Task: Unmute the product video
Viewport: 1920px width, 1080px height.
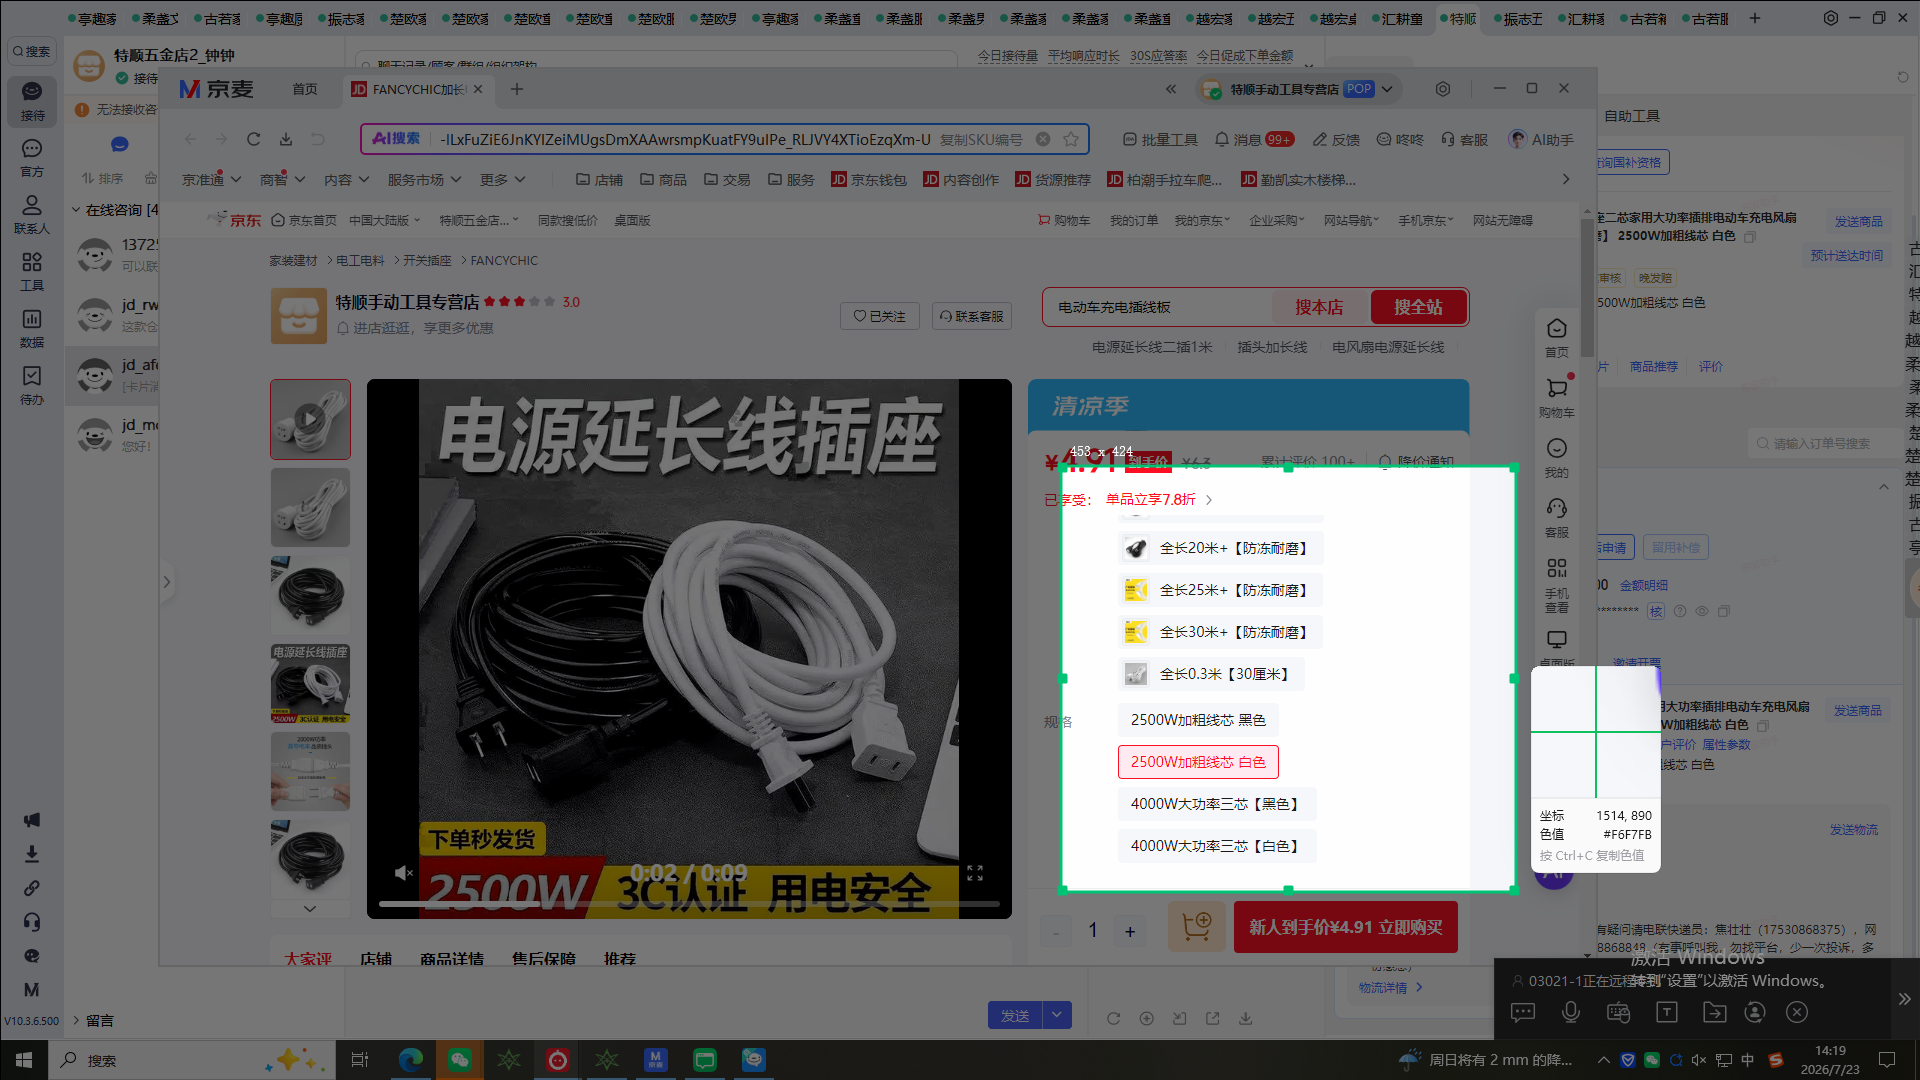Action: click(x=403, y=873)
